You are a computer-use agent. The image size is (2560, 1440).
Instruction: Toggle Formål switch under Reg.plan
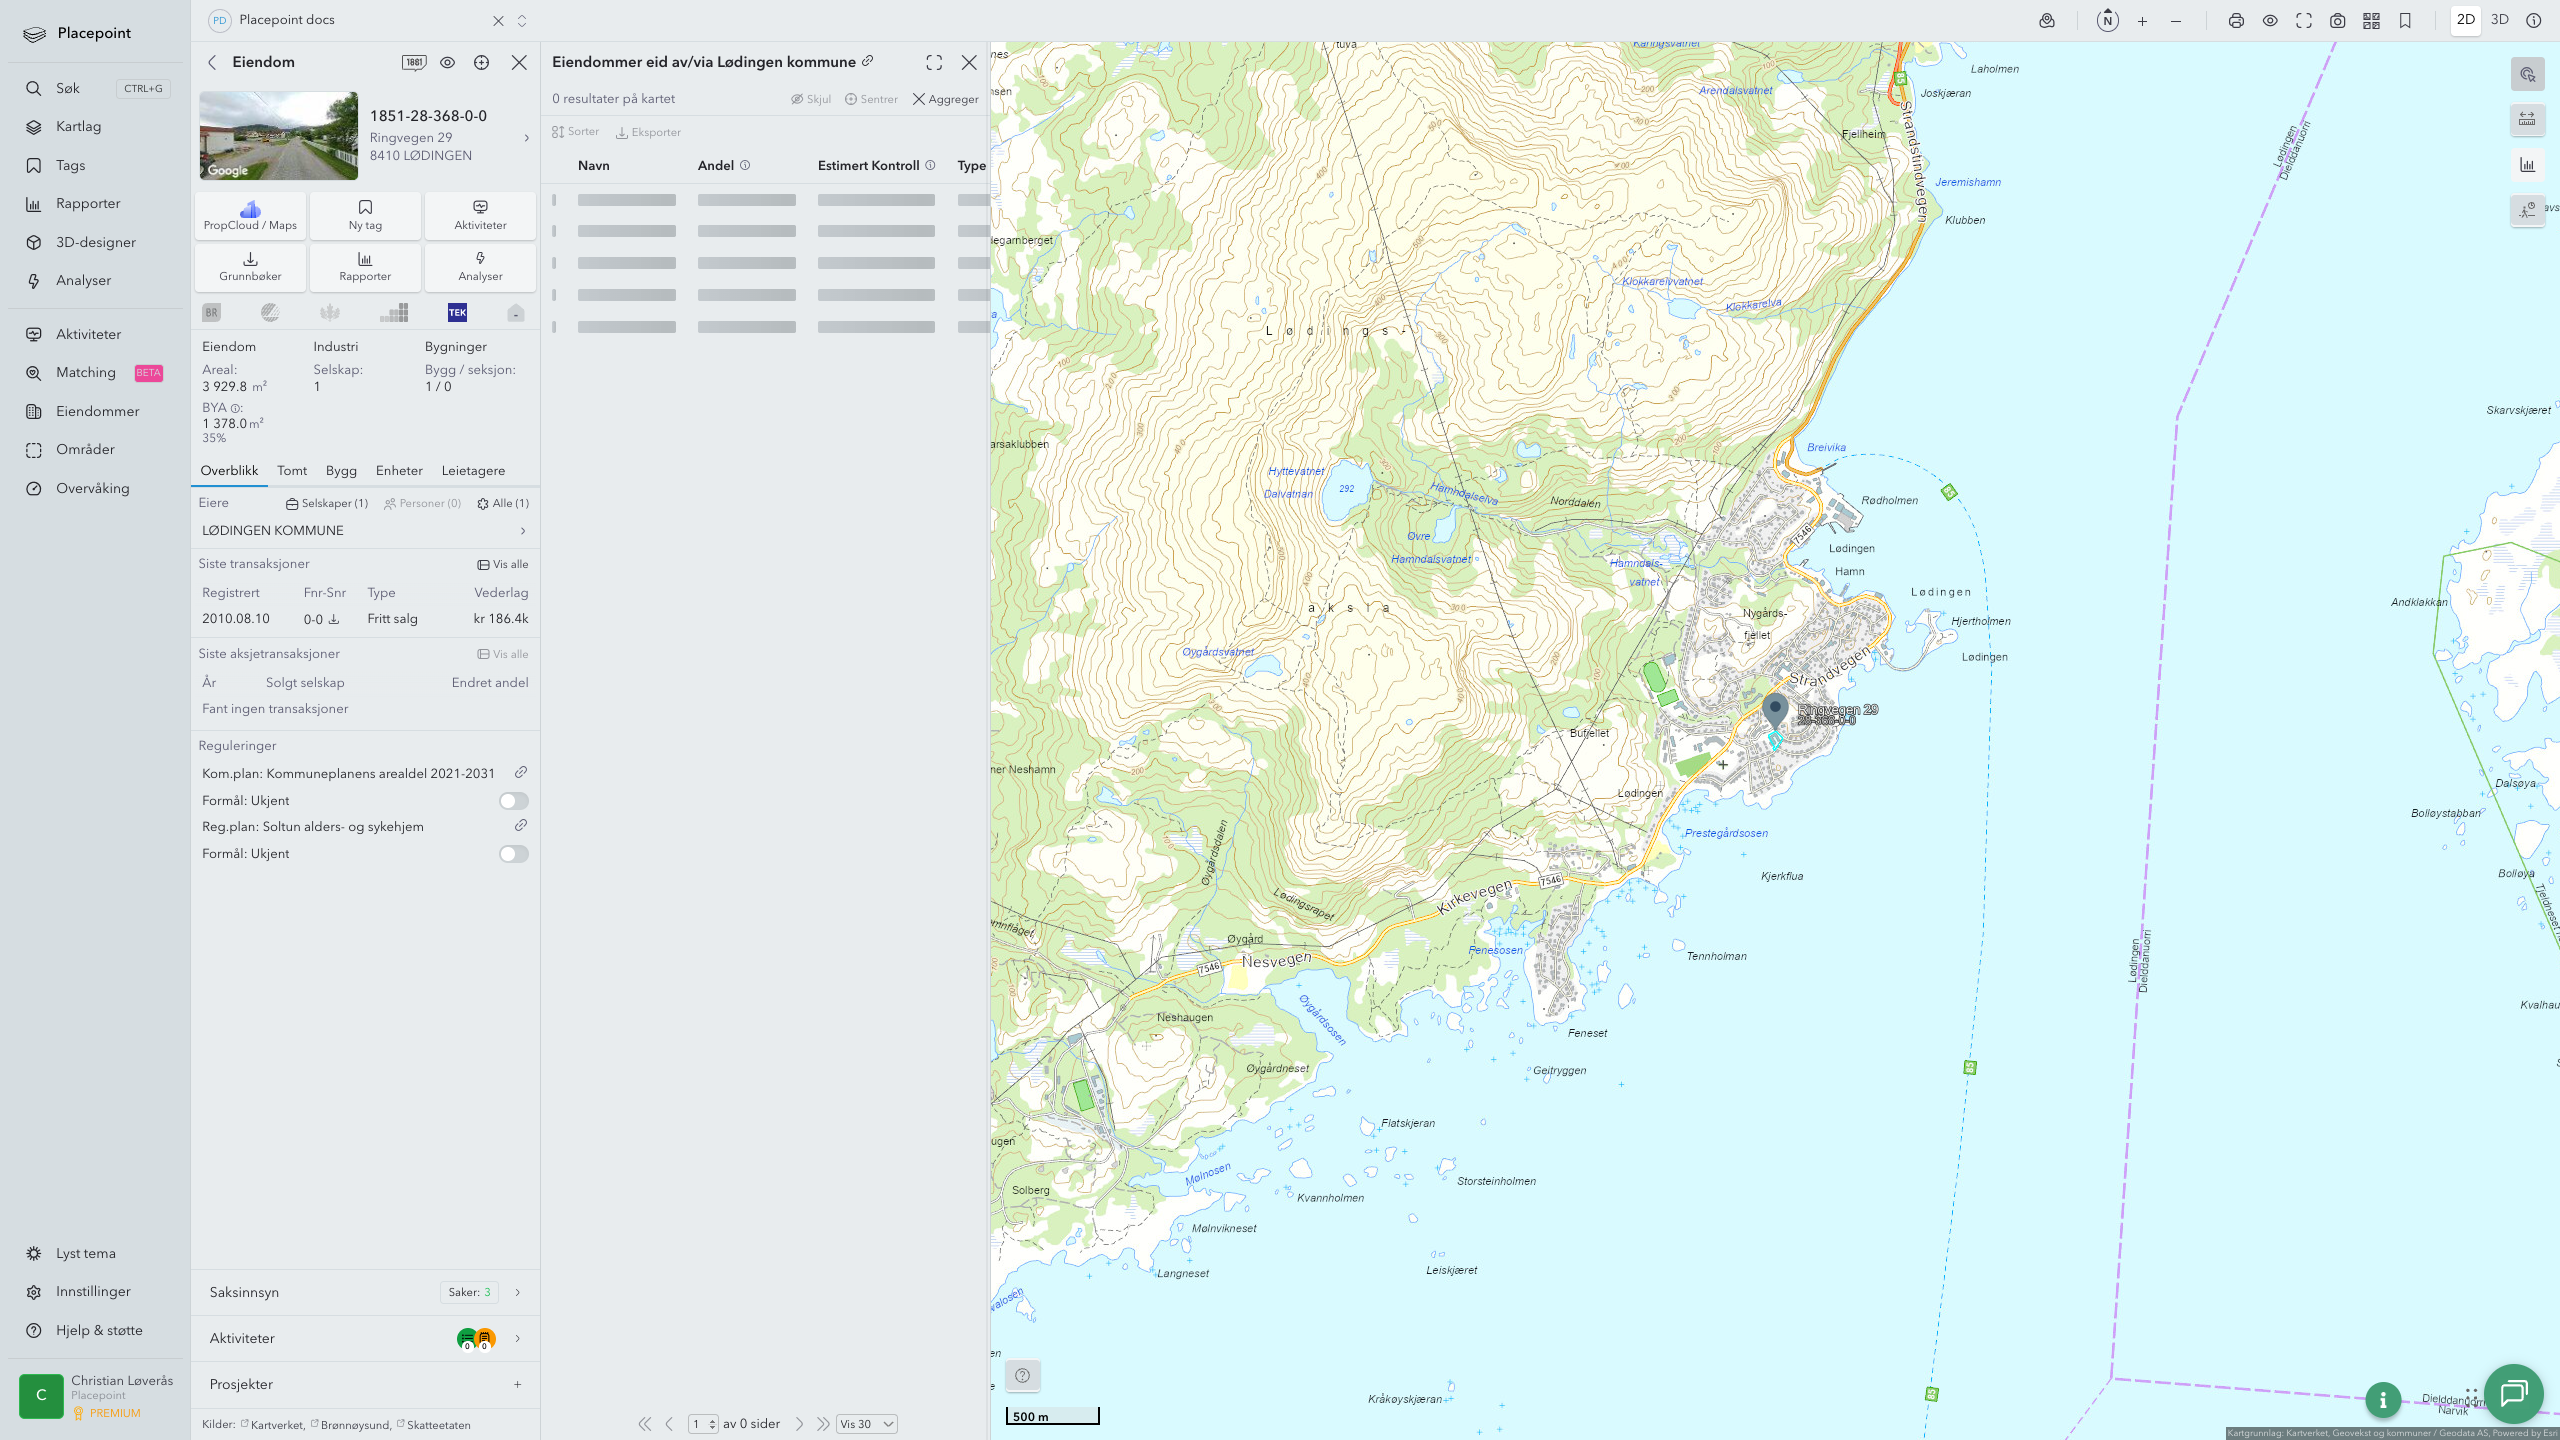point(514,854)
